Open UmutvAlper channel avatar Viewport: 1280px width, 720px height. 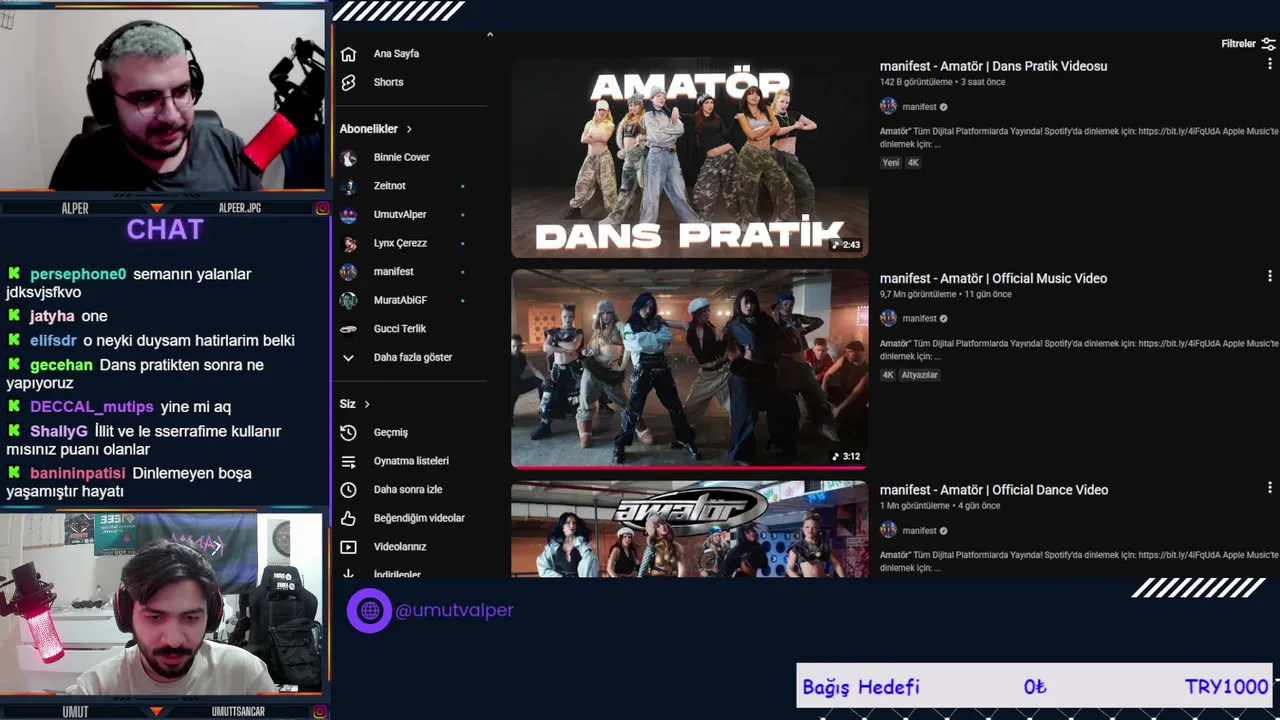pyautogui.click(x=348, y=215)
